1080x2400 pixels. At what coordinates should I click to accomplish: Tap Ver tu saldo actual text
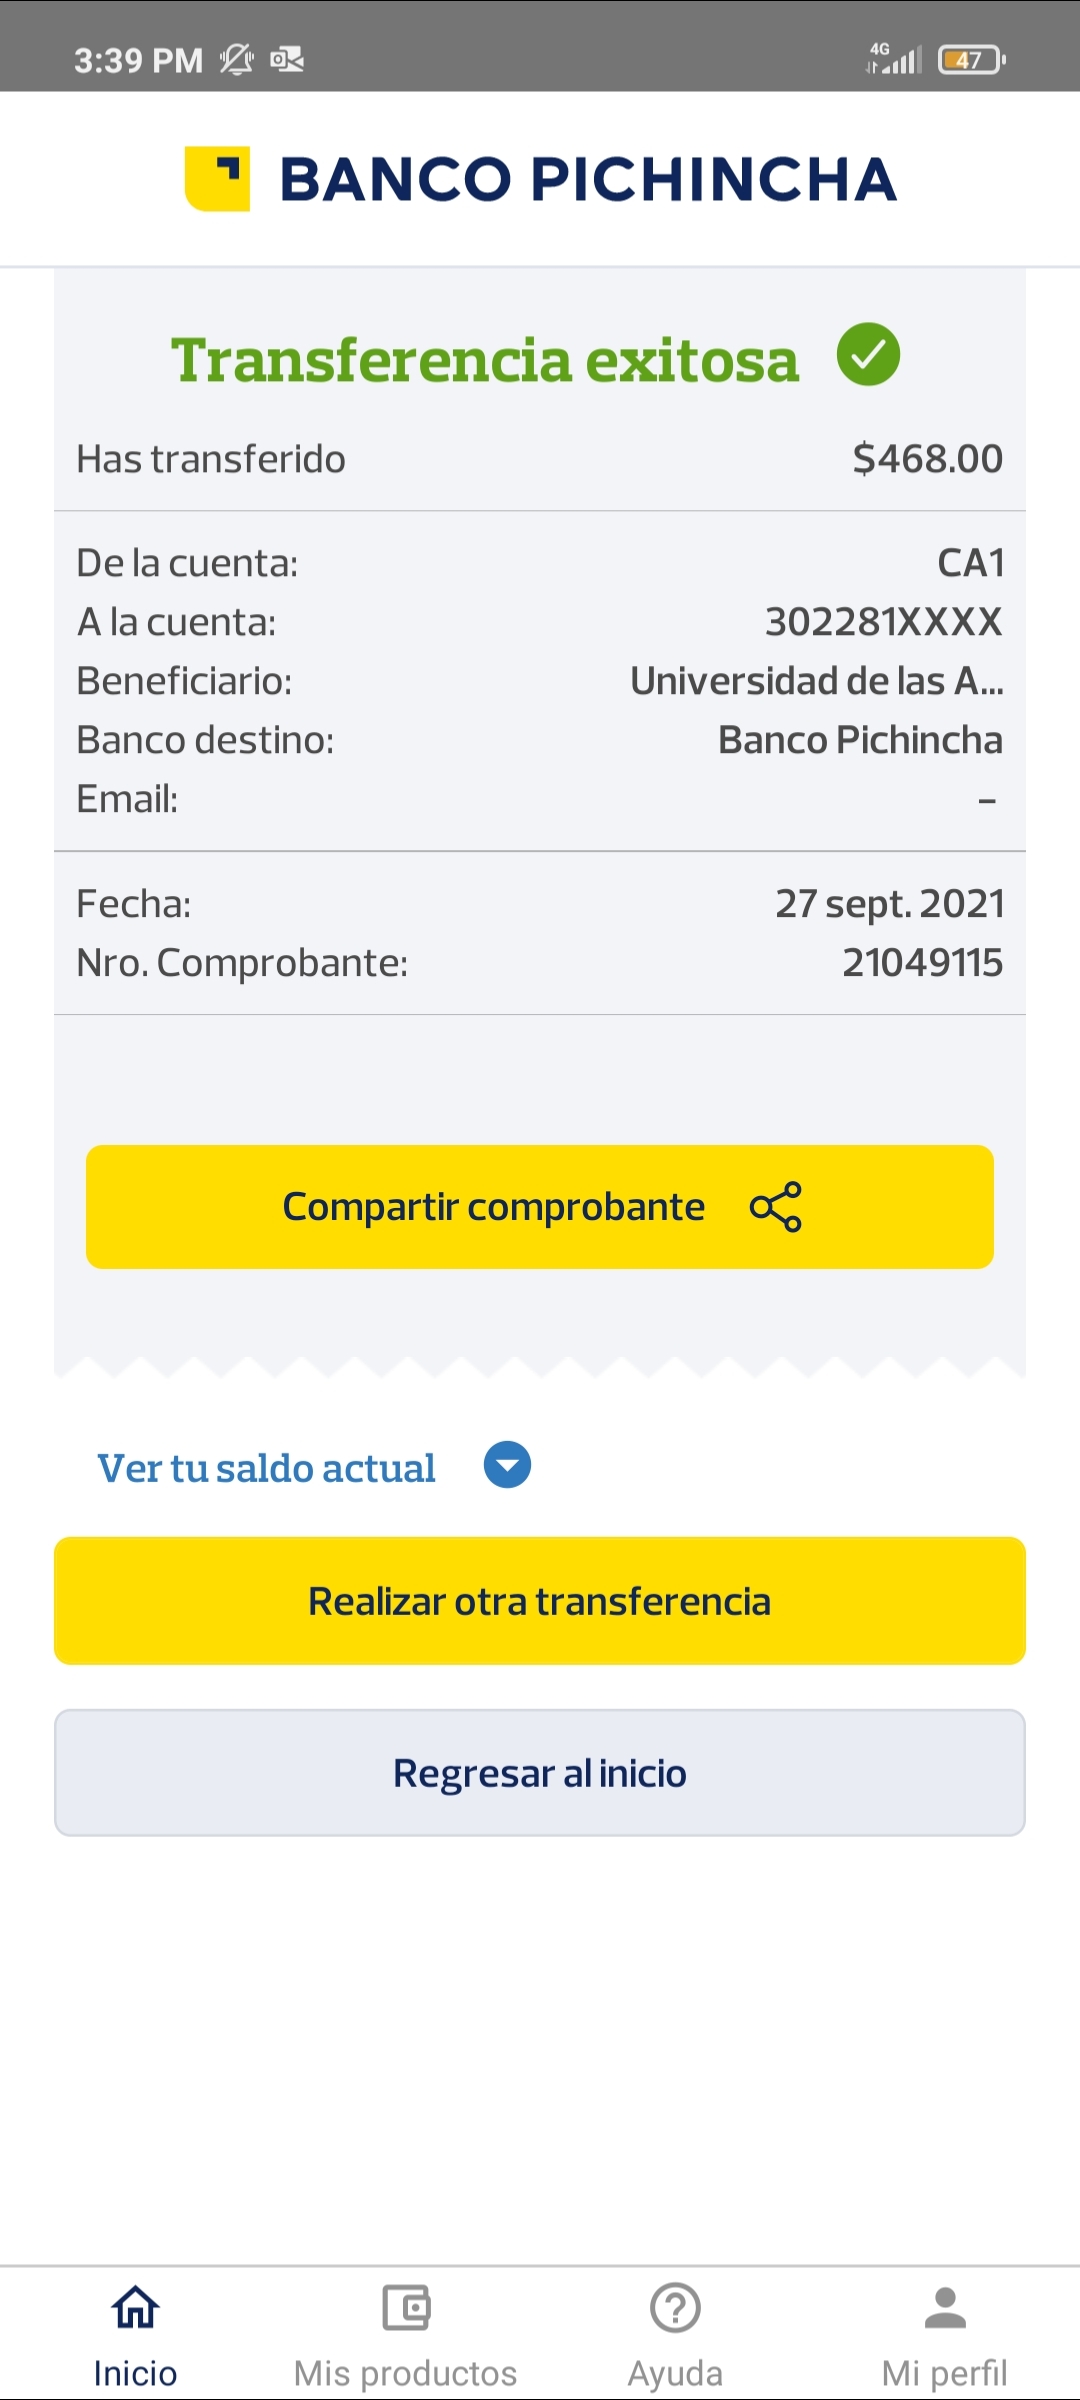click(266, 1468)
